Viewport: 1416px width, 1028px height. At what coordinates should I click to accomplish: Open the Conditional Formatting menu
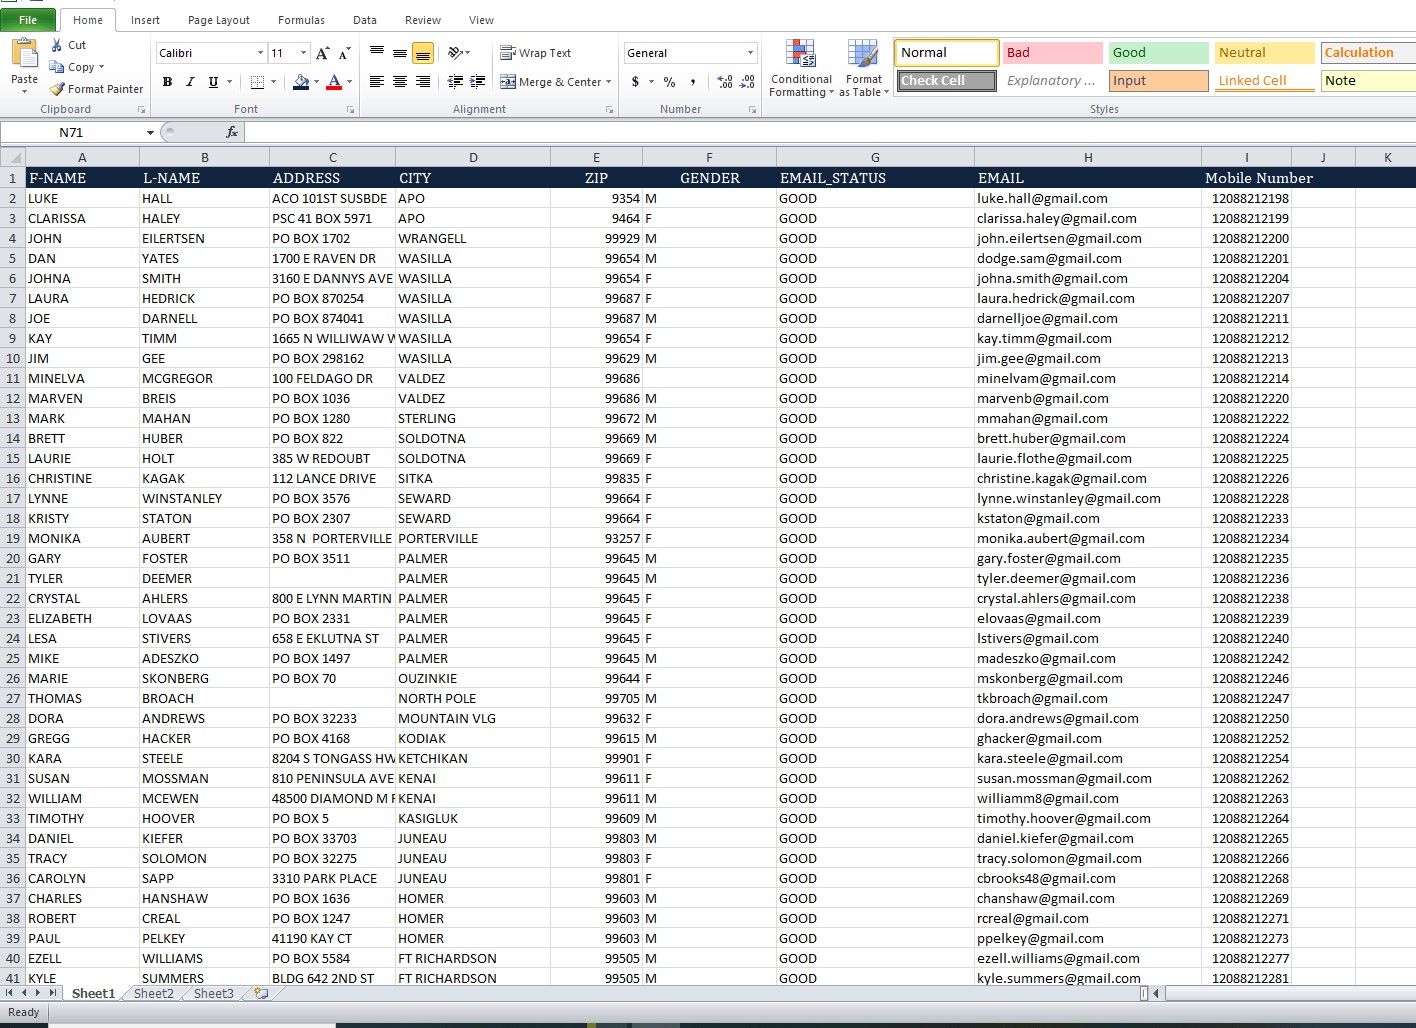801,68
